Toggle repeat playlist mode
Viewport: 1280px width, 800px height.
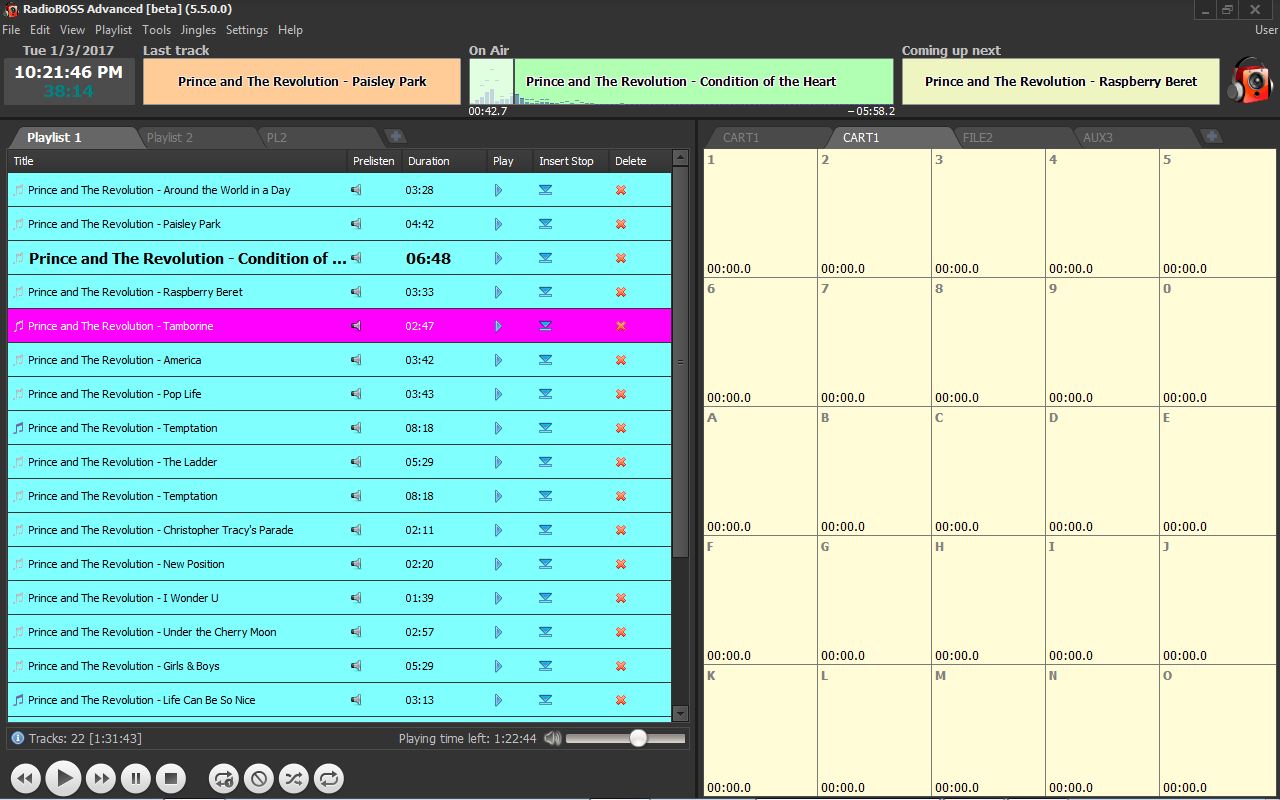(x=328, y=777)
